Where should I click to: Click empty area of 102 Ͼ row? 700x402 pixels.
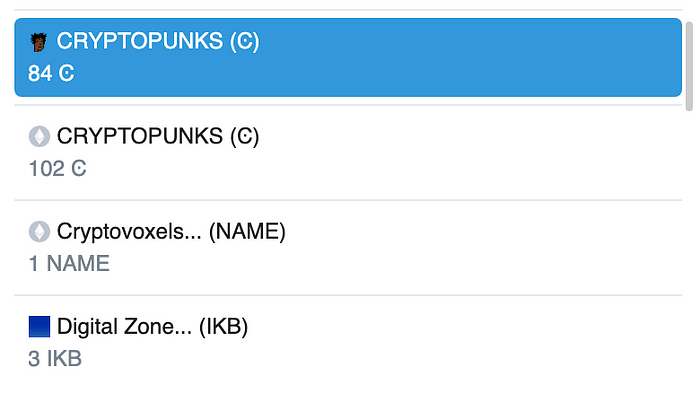pyautogui.click(x=446, y=153)
